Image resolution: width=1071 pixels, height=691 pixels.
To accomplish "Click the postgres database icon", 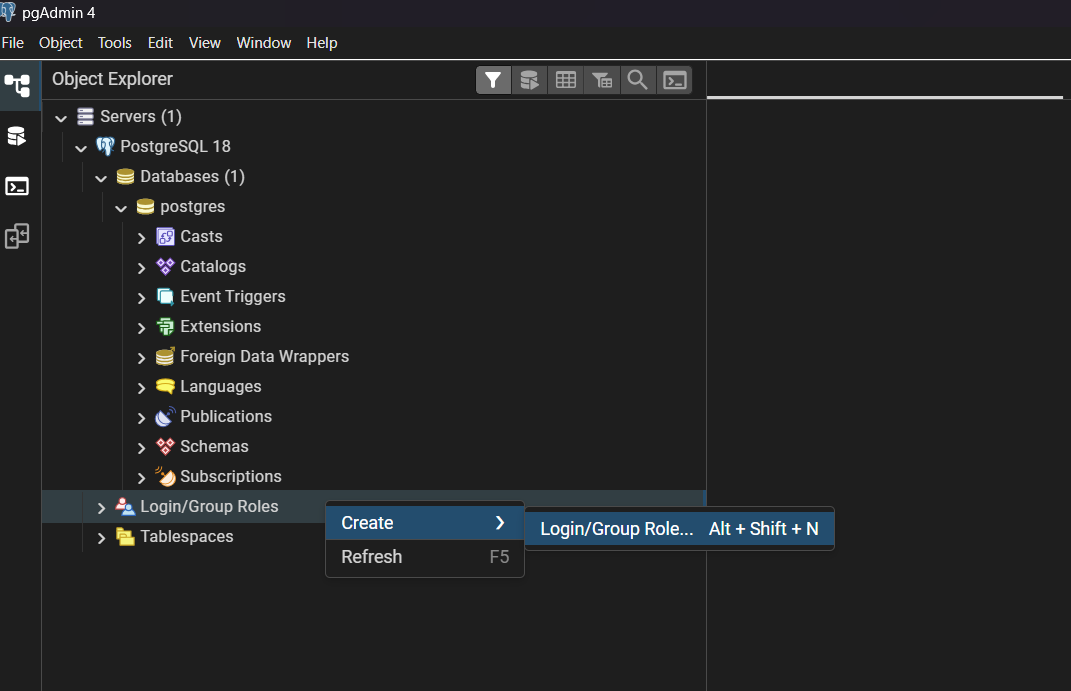I will pyautogui.click(x=145, y=207).
